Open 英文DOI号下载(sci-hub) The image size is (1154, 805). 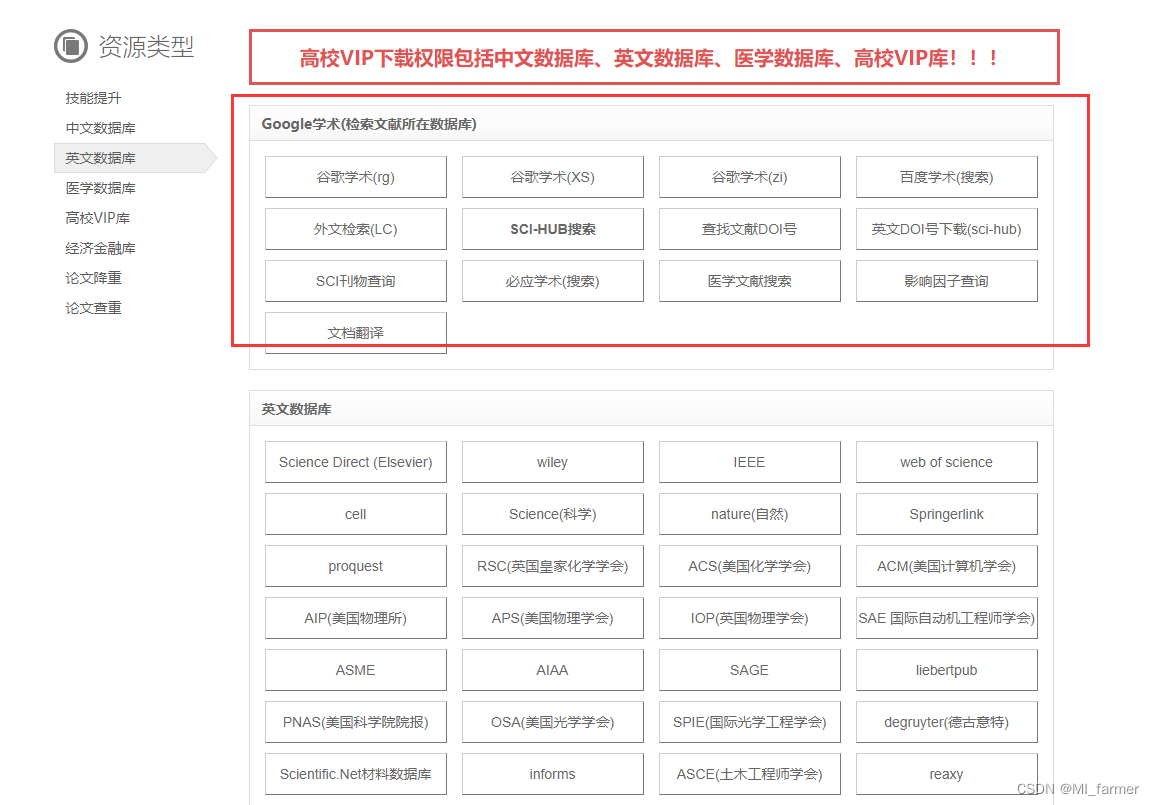point(946,230)
